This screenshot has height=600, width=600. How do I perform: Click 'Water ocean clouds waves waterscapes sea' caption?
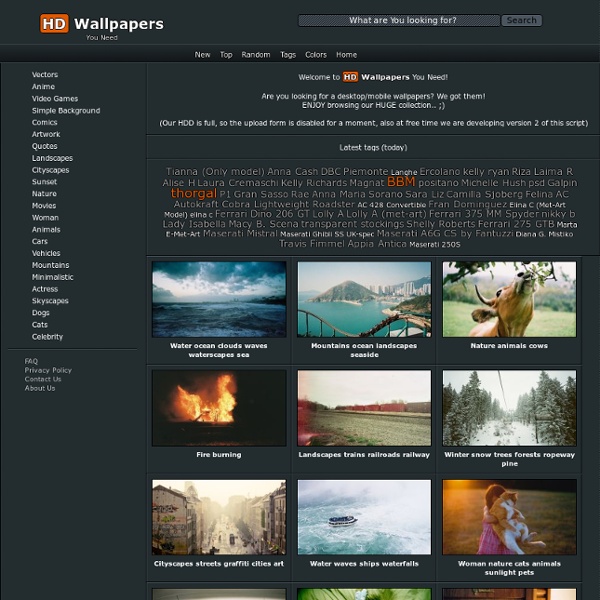coord(219,350)
